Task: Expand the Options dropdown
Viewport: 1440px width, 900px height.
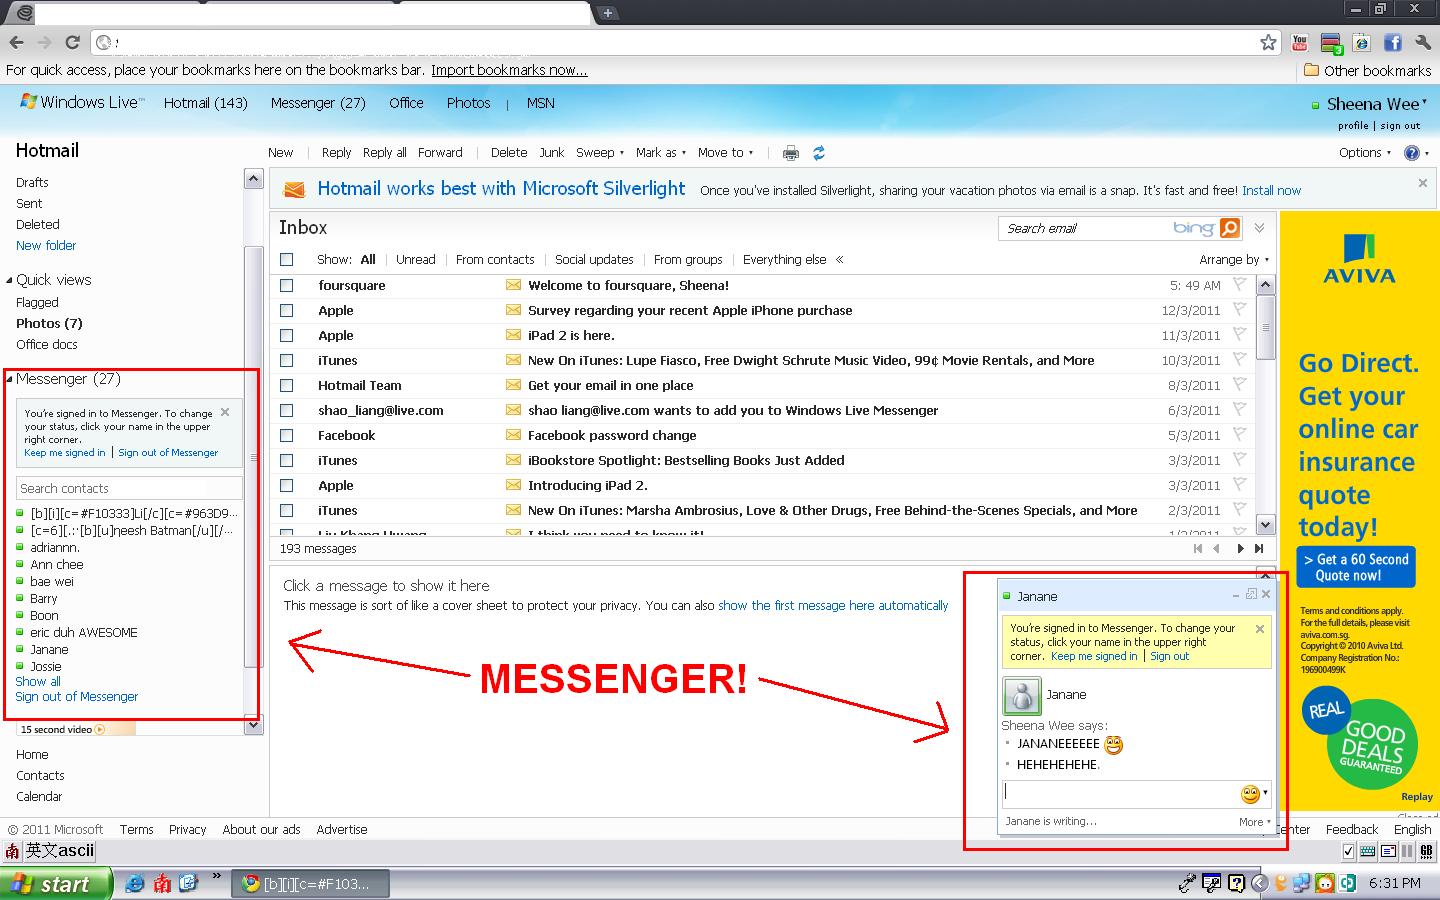Action: click(1365, 153)
